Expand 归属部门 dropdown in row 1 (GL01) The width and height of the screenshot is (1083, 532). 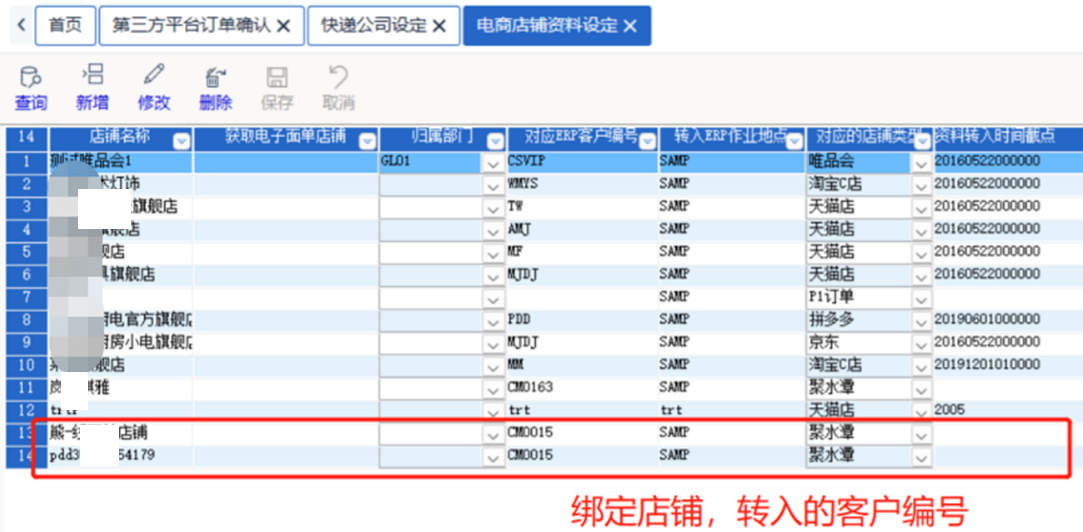click(492, 162)
